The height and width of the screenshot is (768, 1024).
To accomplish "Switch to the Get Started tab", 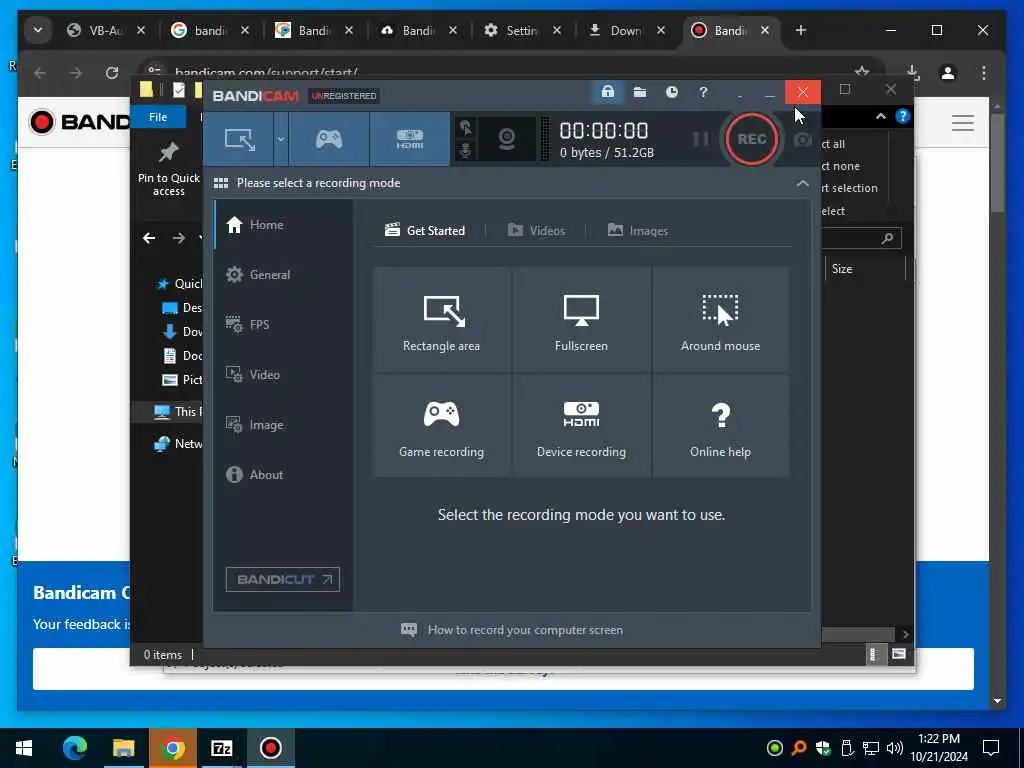I will click(x=425, y=231).
